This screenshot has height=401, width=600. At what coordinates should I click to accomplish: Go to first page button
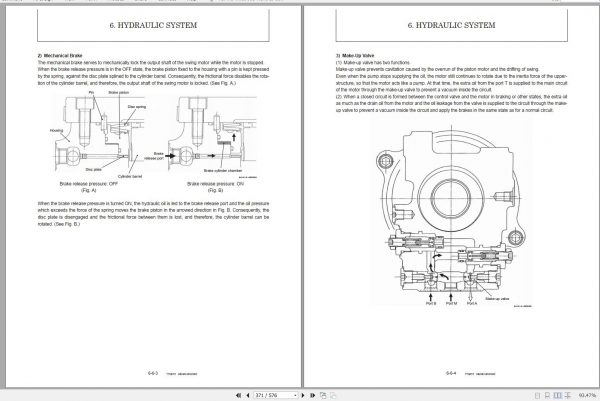click(x=238, y=395)
